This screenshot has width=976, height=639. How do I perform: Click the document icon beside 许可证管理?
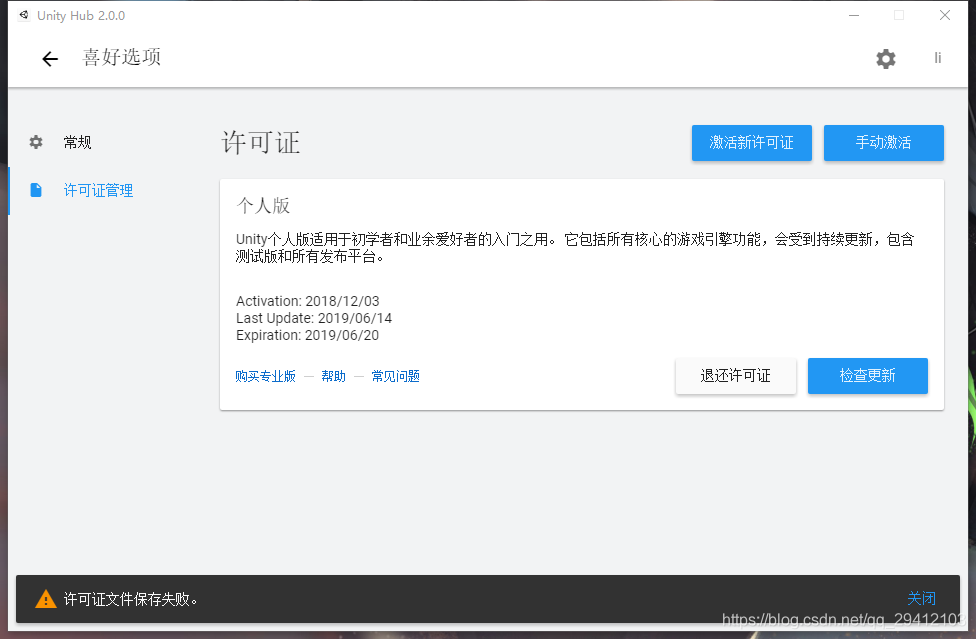click(36, 190)
